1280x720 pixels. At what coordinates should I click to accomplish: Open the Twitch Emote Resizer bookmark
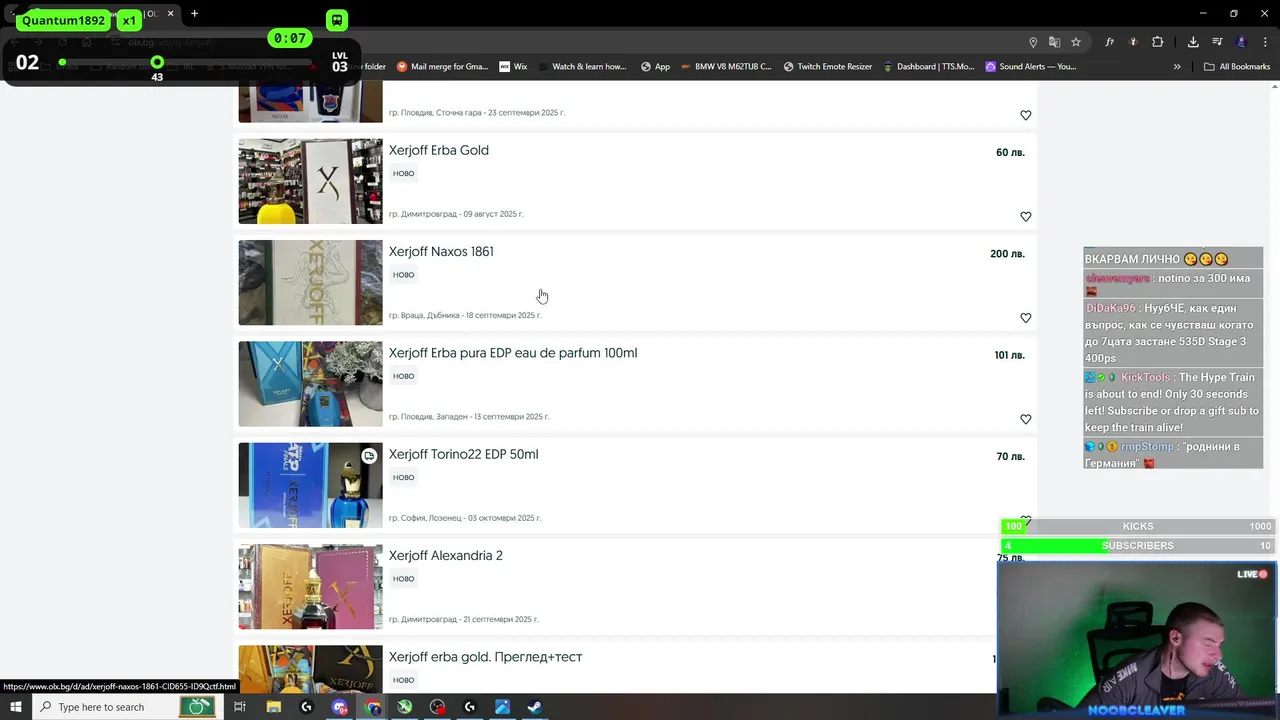828,67
